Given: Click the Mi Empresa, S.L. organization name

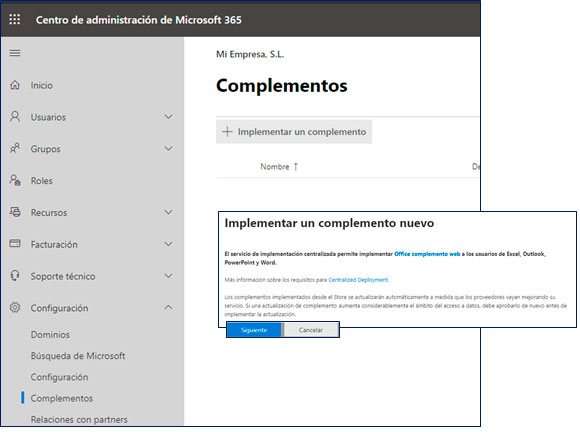Looking at the screenshot, I should pos(250,54).
